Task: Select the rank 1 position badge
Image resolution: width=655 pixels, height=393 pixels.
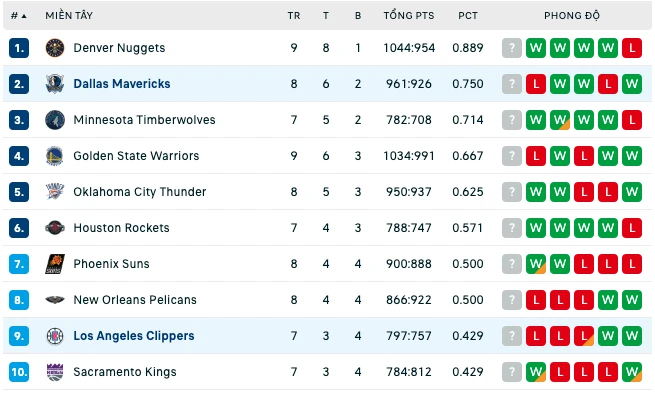Action: [19, 48]
